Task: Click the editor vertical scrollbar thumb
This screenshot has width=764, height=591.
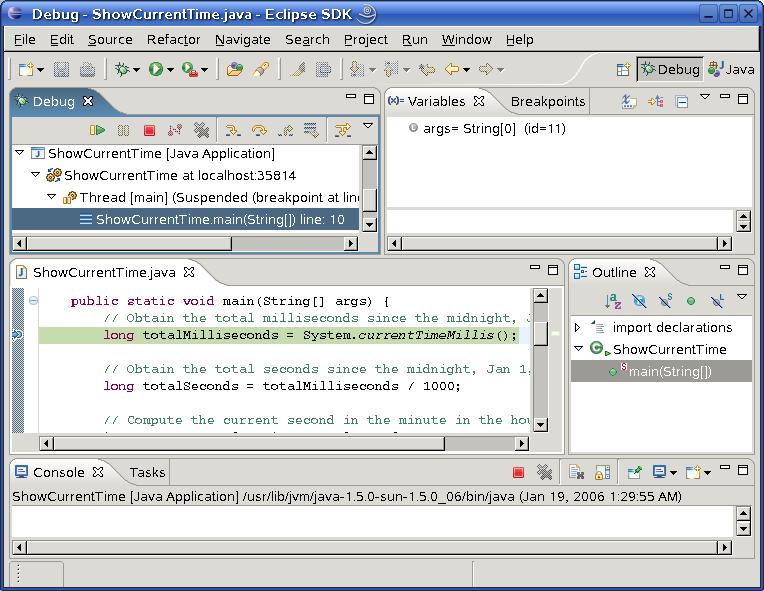Action: [x=540, y=332]
